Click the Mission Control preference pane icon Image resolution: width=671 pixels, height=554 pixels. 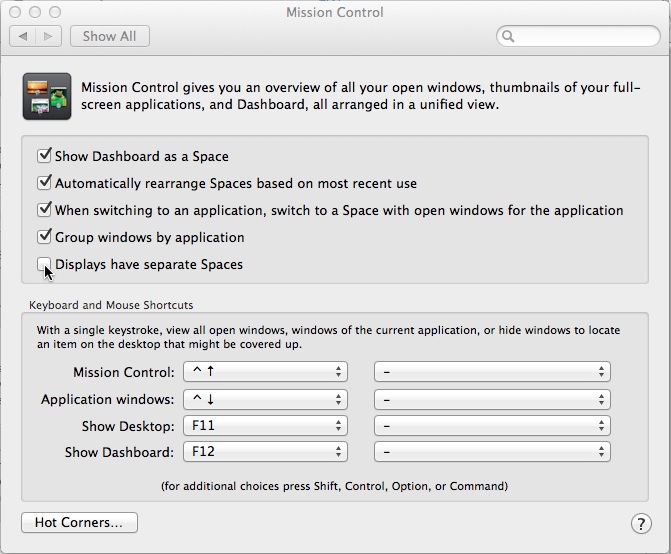[x=47, y=96]
